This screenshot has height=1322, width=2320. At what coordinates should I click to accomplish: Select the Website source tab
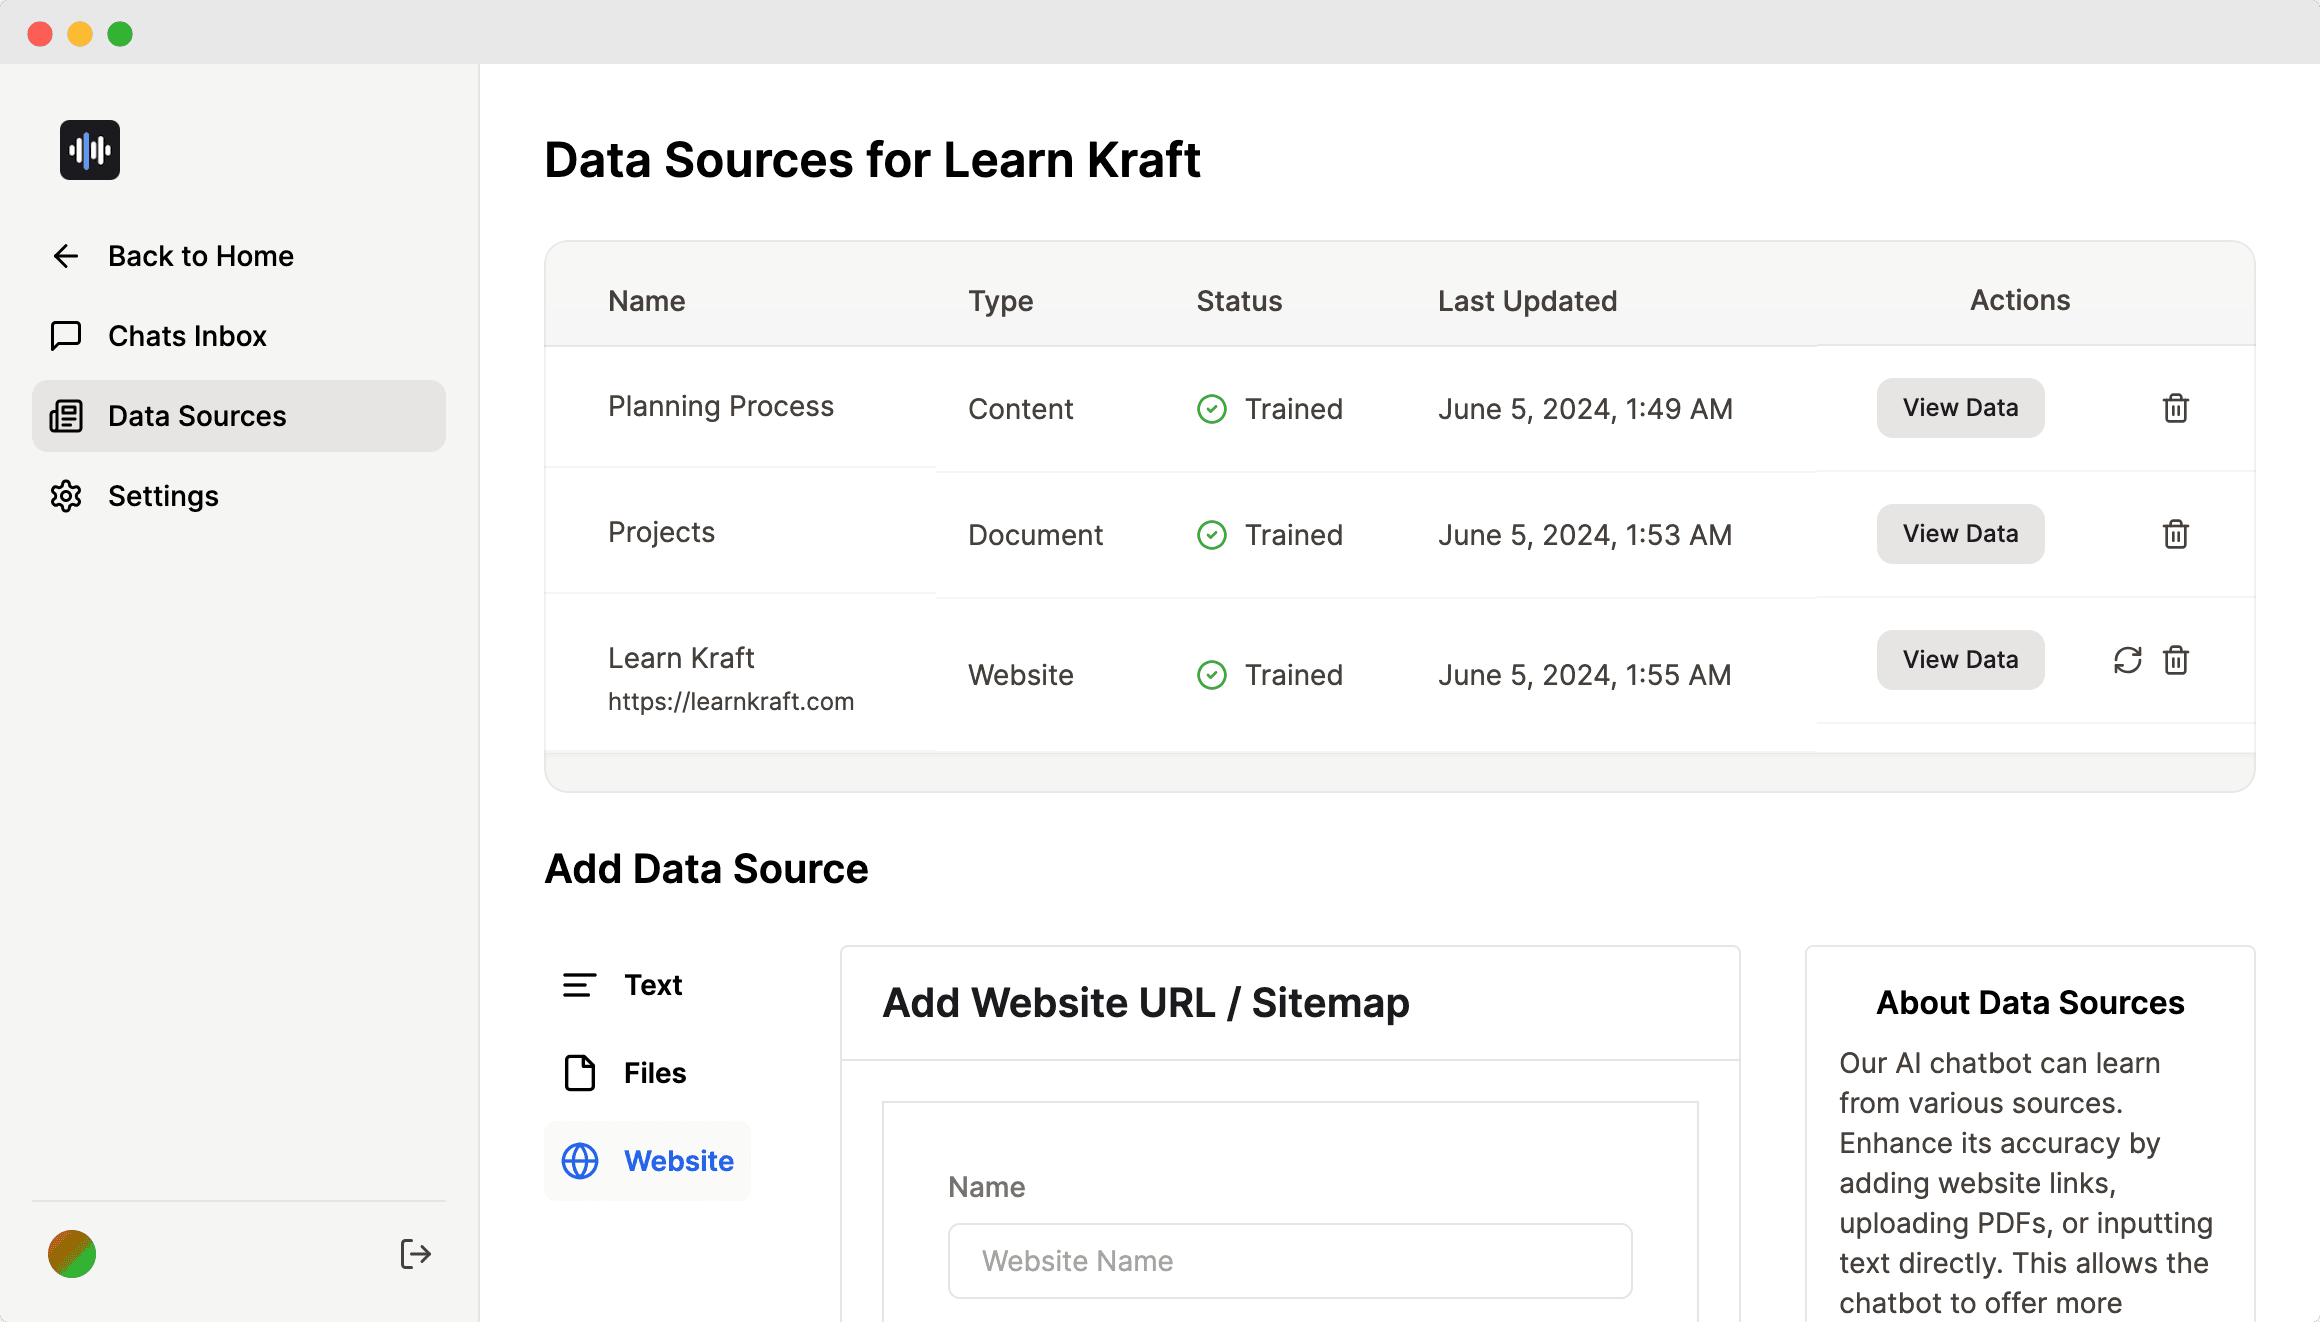tap(647, 1161)
